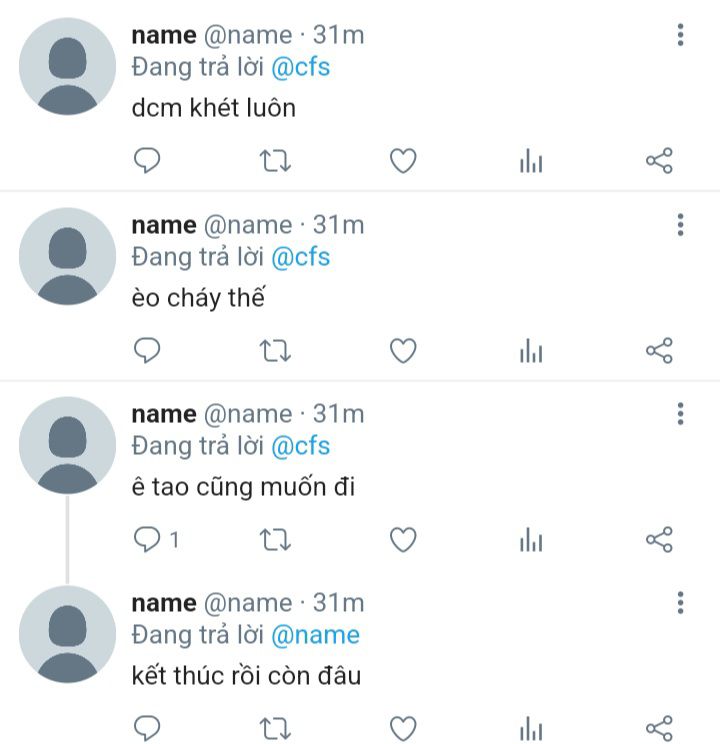View analytics for "dcm khét luôn" tweet
Image resolution: width=720 pixels, height=744 pixels.
pyautogui.click(x=531, y=160)
